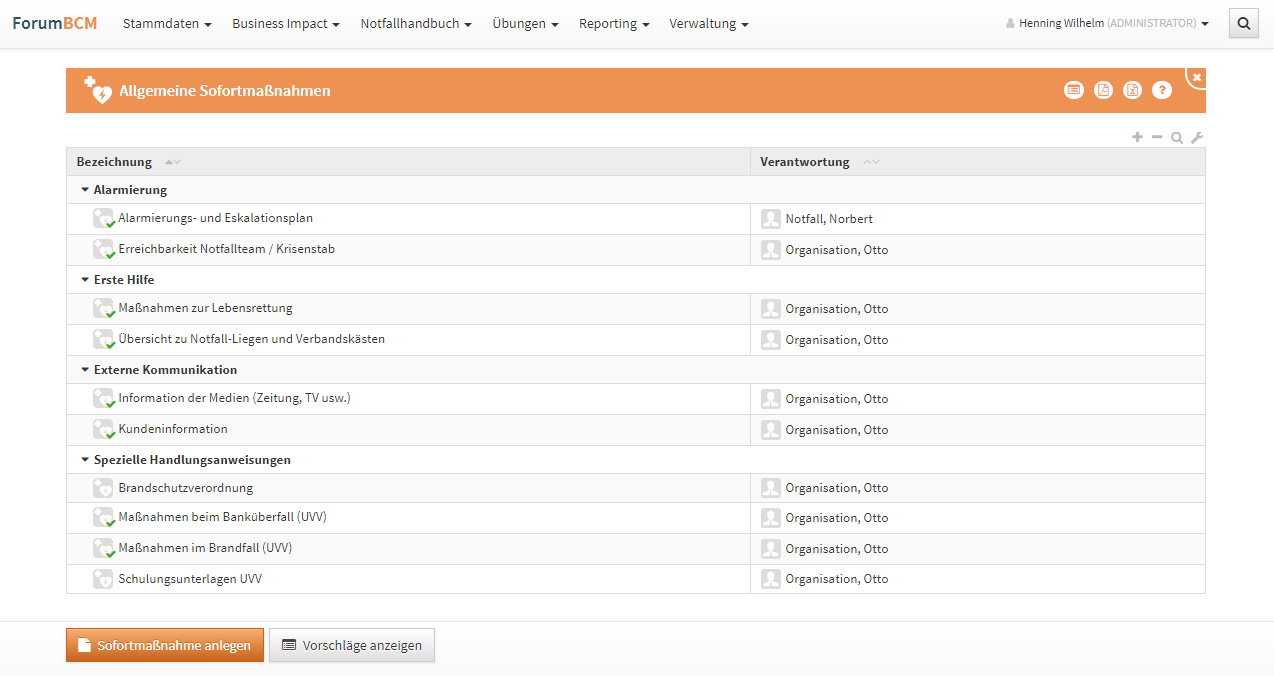Click the list view icon in the header
1274x676 pixels.
1073,90
